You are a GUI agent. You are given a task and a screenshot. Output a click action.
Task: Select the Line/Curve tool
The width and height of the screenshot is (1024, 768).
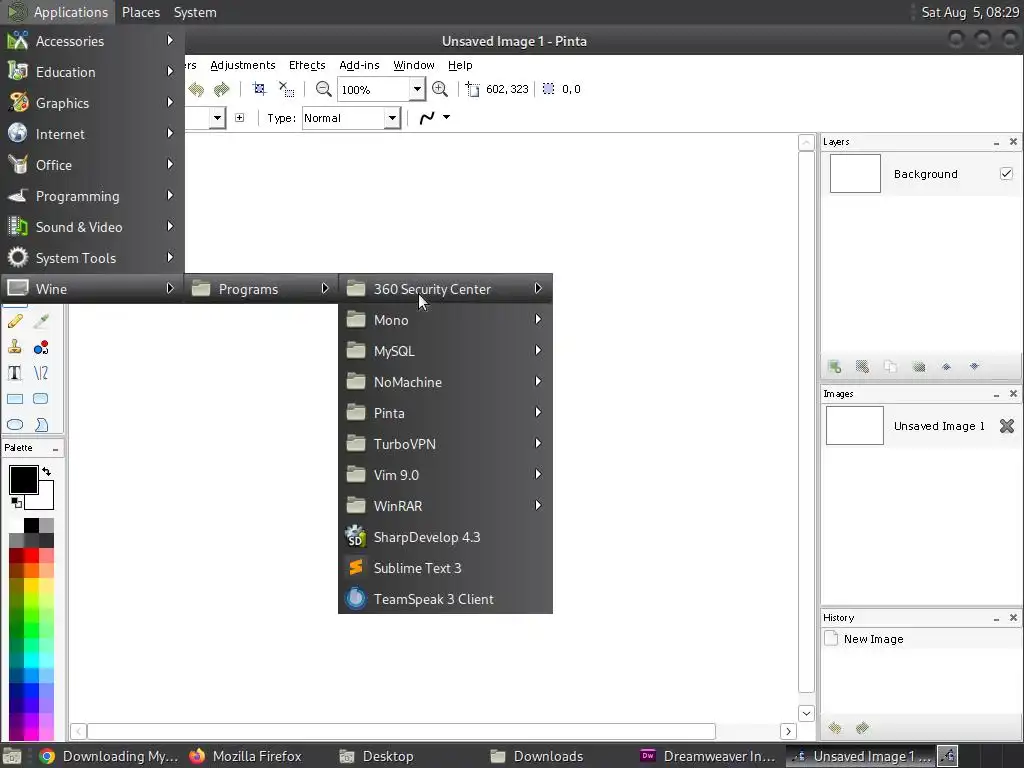41,373
